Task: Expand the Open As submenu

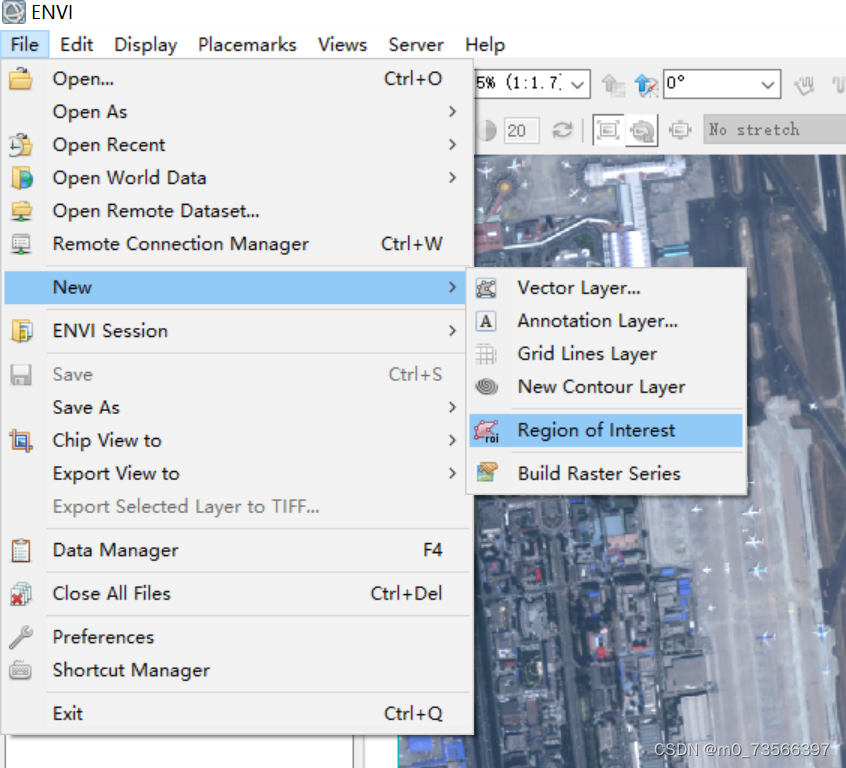Action: coord(452,112)
